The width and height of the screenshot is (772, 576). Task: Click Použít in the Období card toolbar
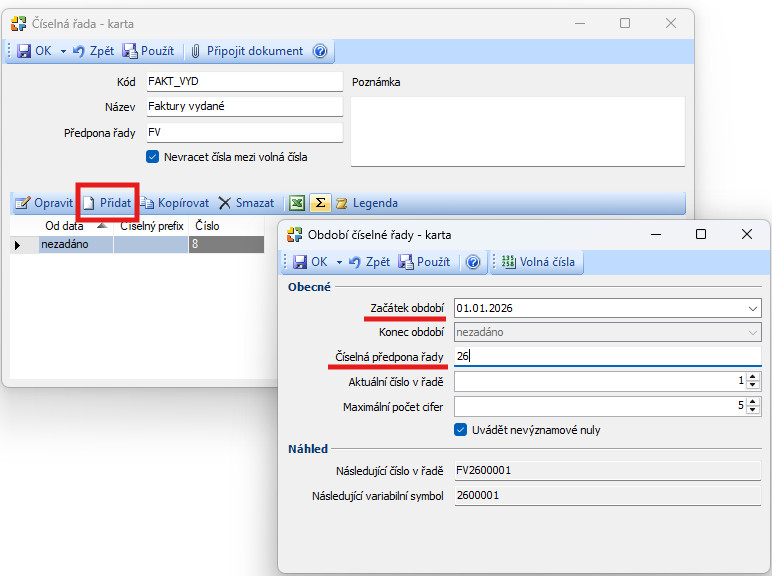(424, 262)
